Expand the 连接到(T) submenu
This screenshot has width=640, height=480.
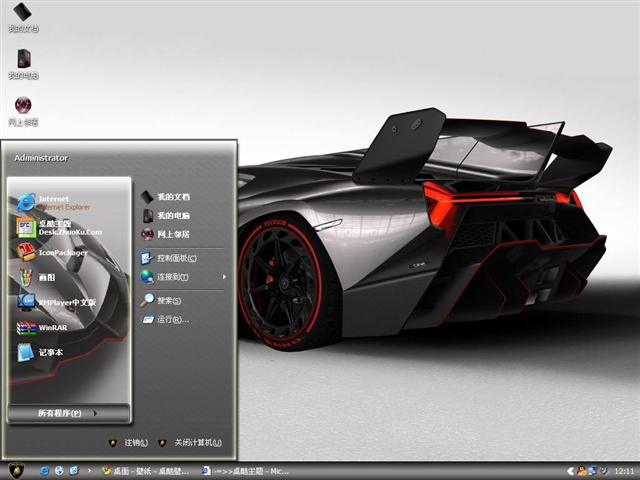point(182,277)
